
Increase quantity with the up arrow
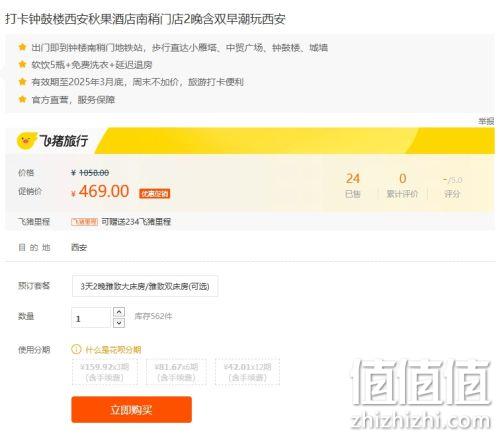[x=119, y=312]
